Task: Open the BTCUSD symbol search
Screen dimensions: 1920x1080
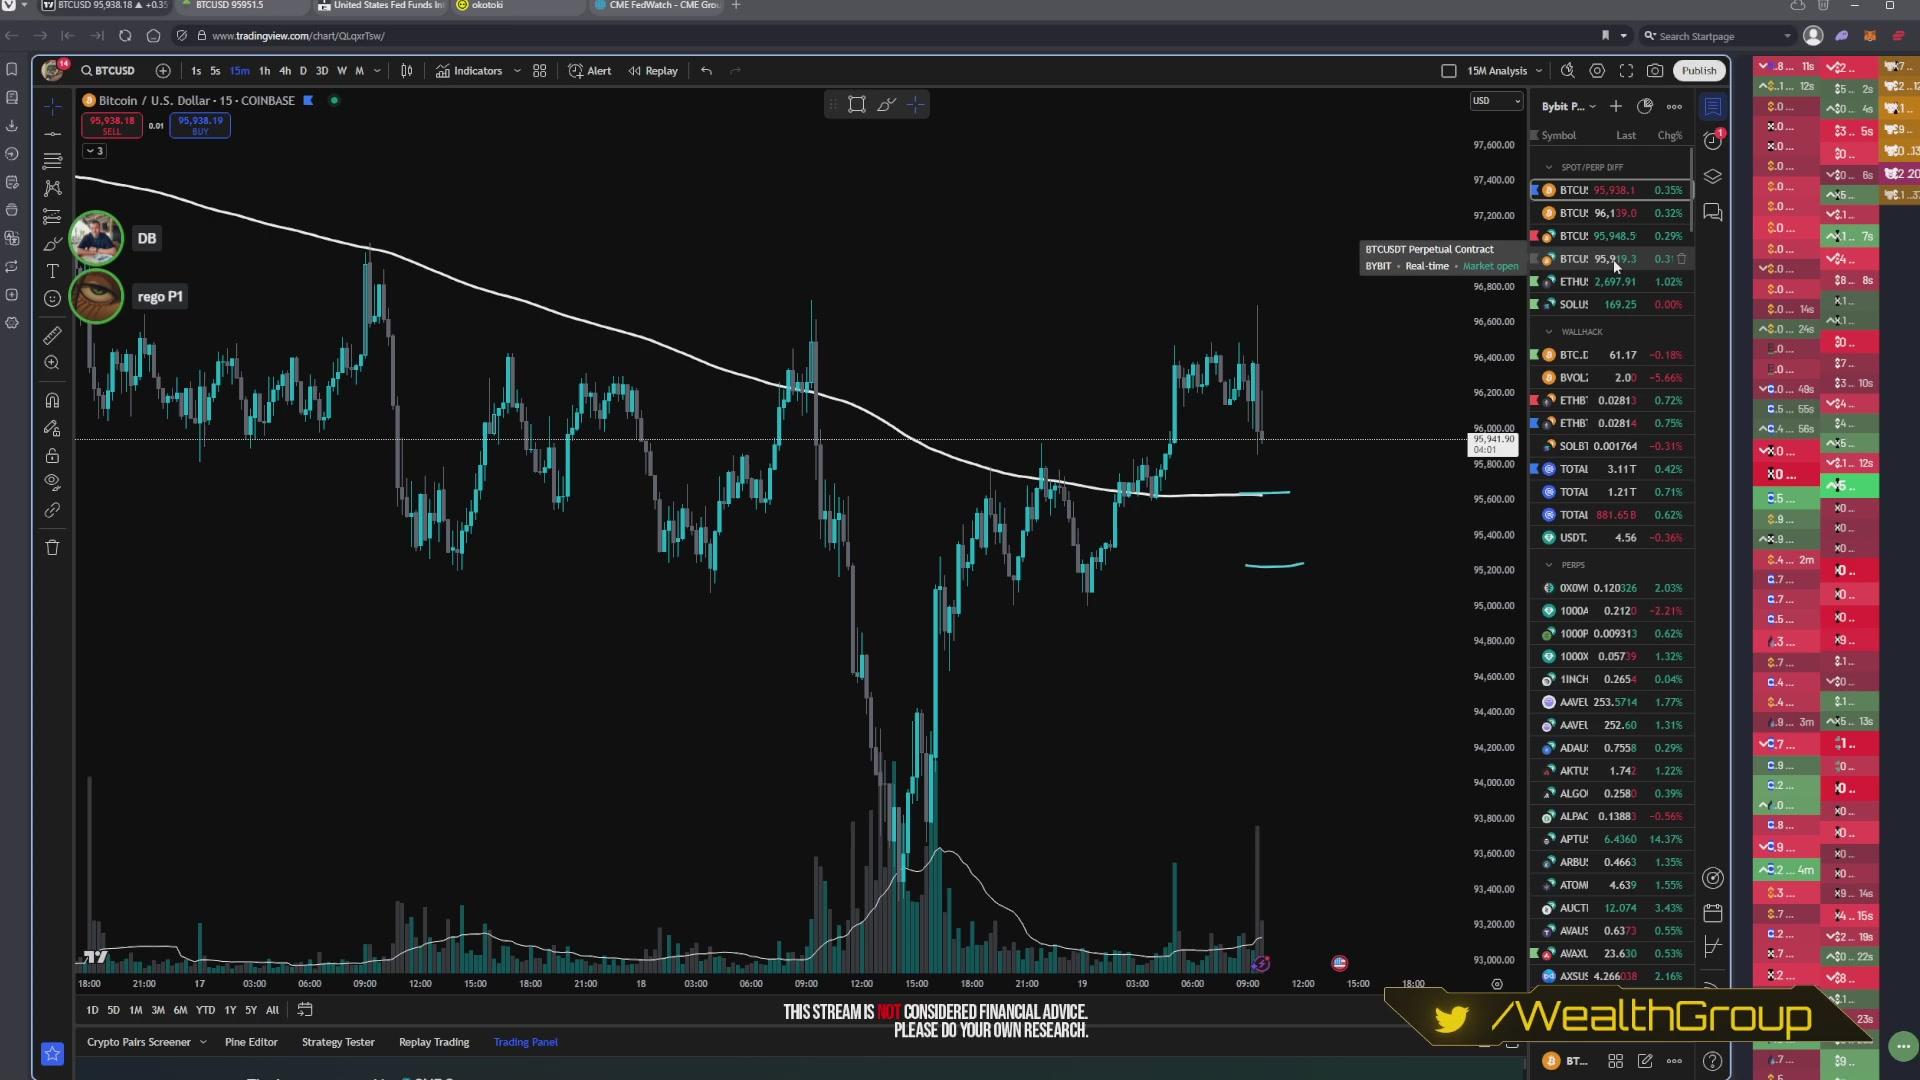Action: [x=108, y=71]
